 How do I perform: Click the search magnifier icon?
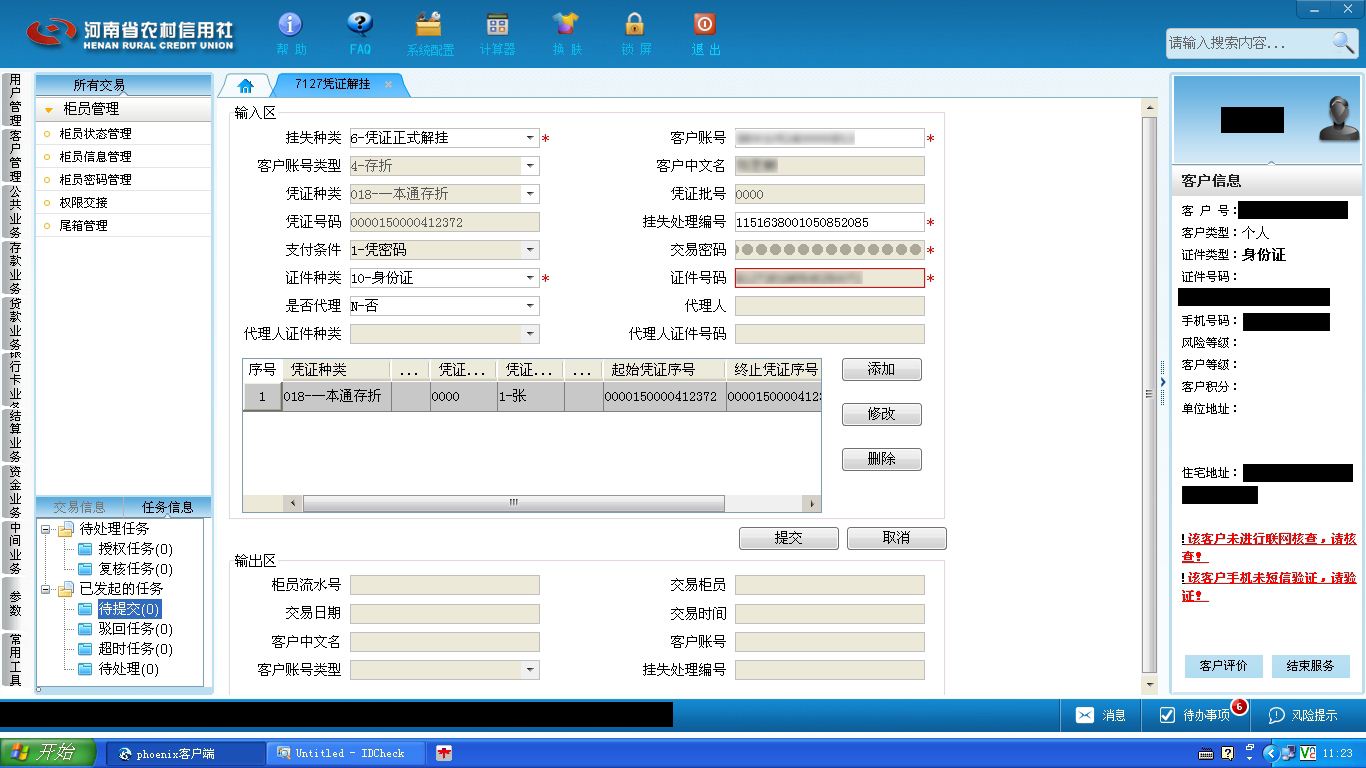[1343, 42]
